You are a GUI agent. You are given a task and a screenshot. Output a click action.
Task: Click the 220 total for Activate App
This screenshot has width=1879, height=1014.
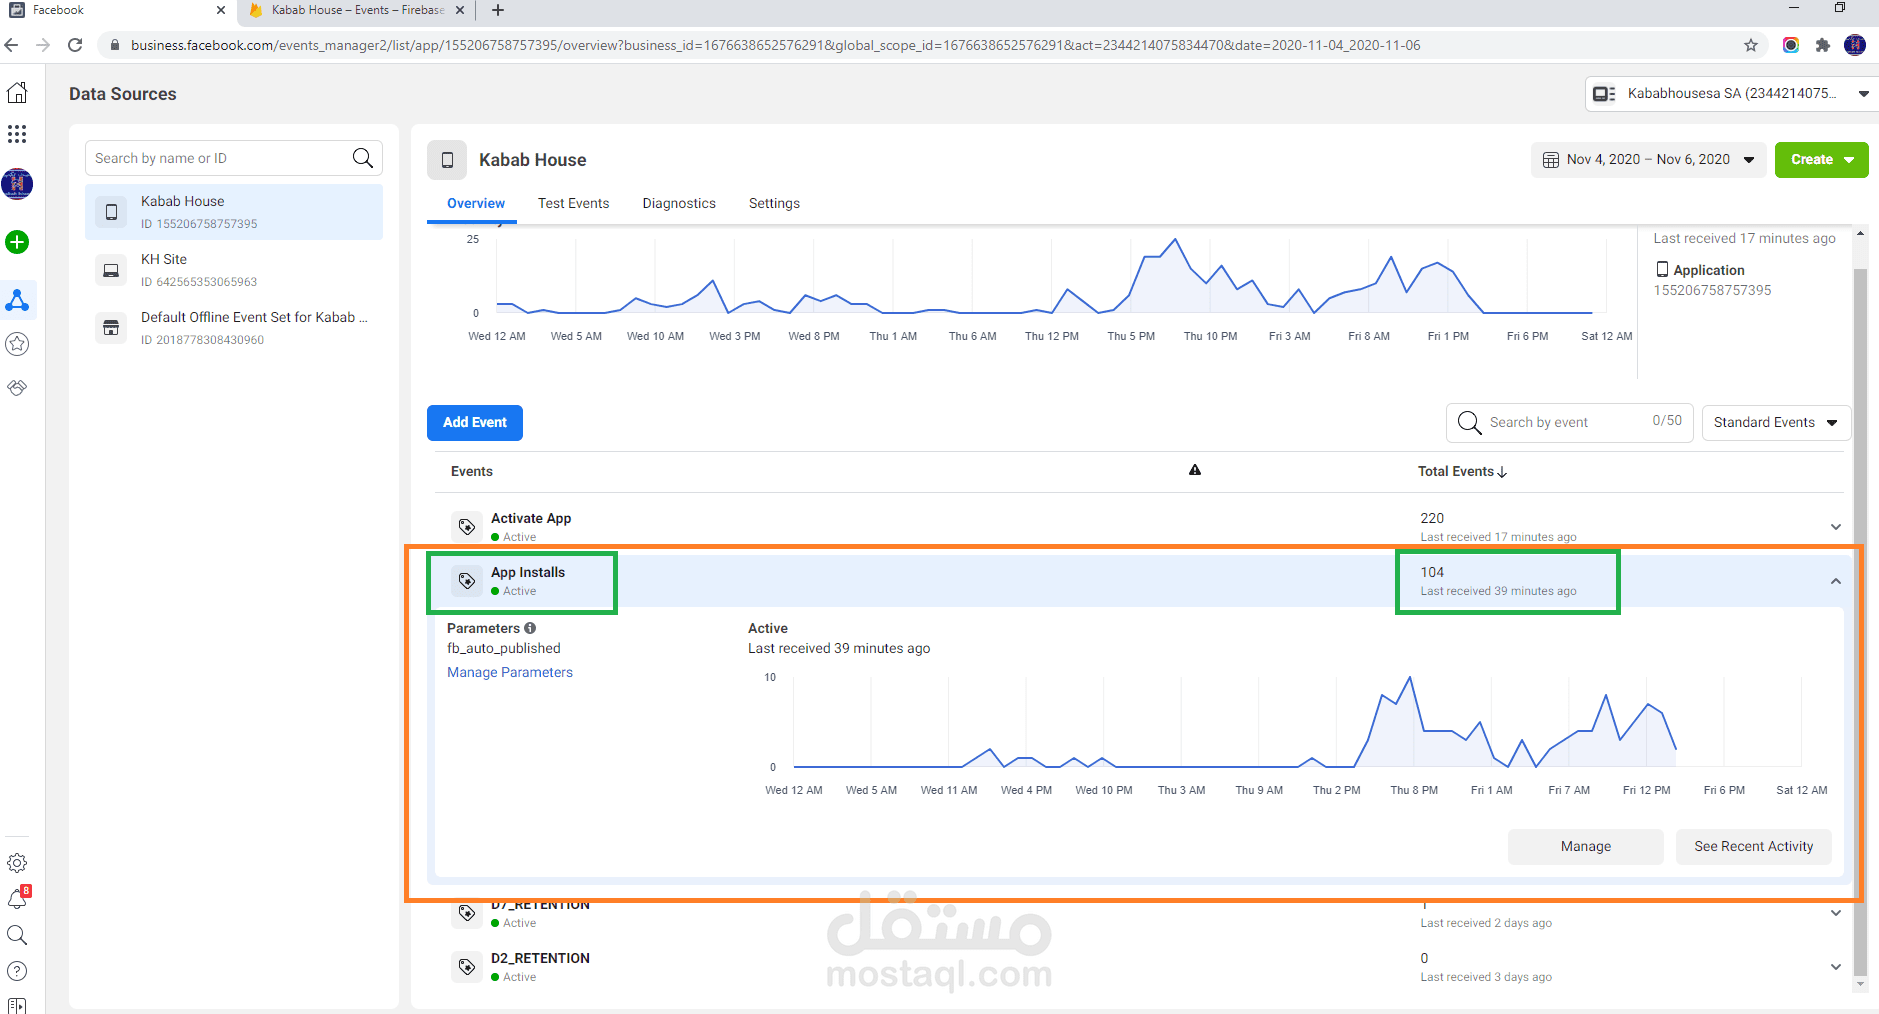(x=1432, y=518)
